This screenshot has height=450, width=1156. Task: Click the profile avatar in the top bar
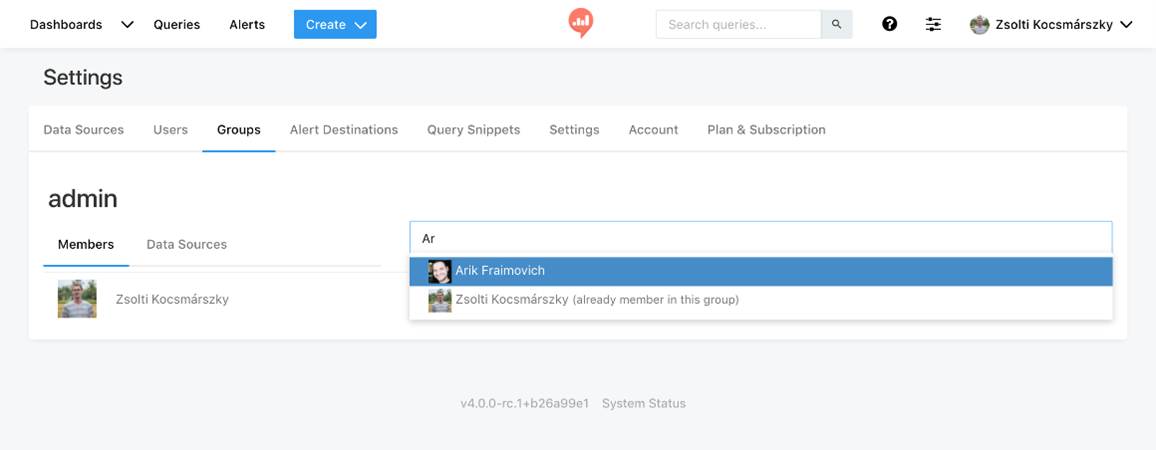(979, 24)
